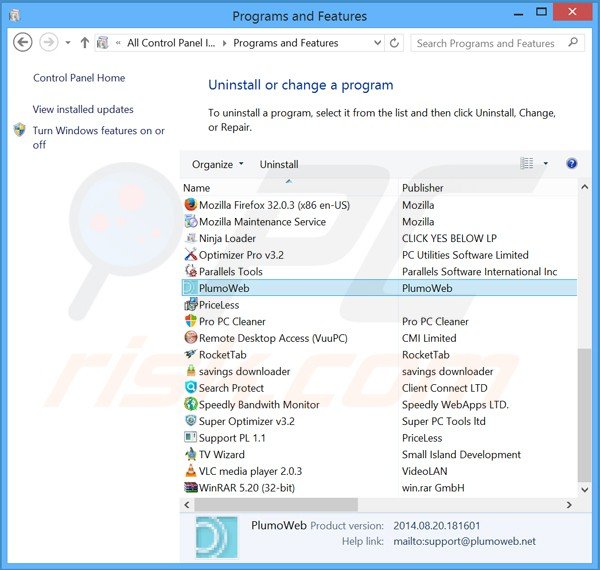Expand the view options dropdown arrow
Viewport: 600px width, 570px height.
546,164
